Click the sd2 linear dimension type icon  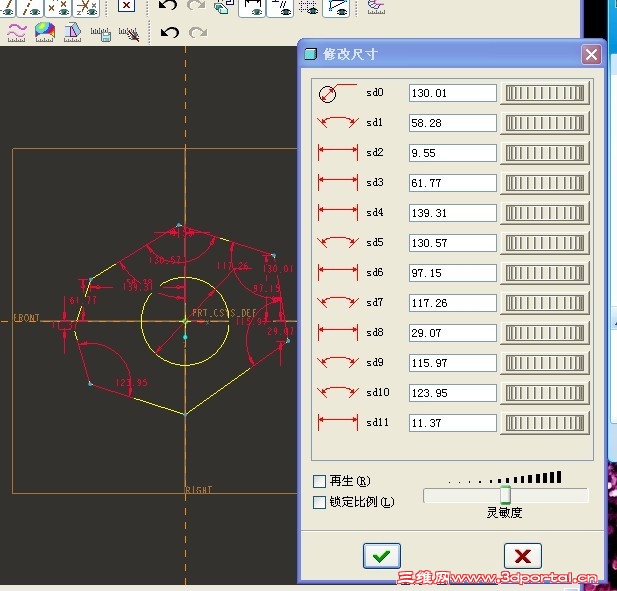338,153
